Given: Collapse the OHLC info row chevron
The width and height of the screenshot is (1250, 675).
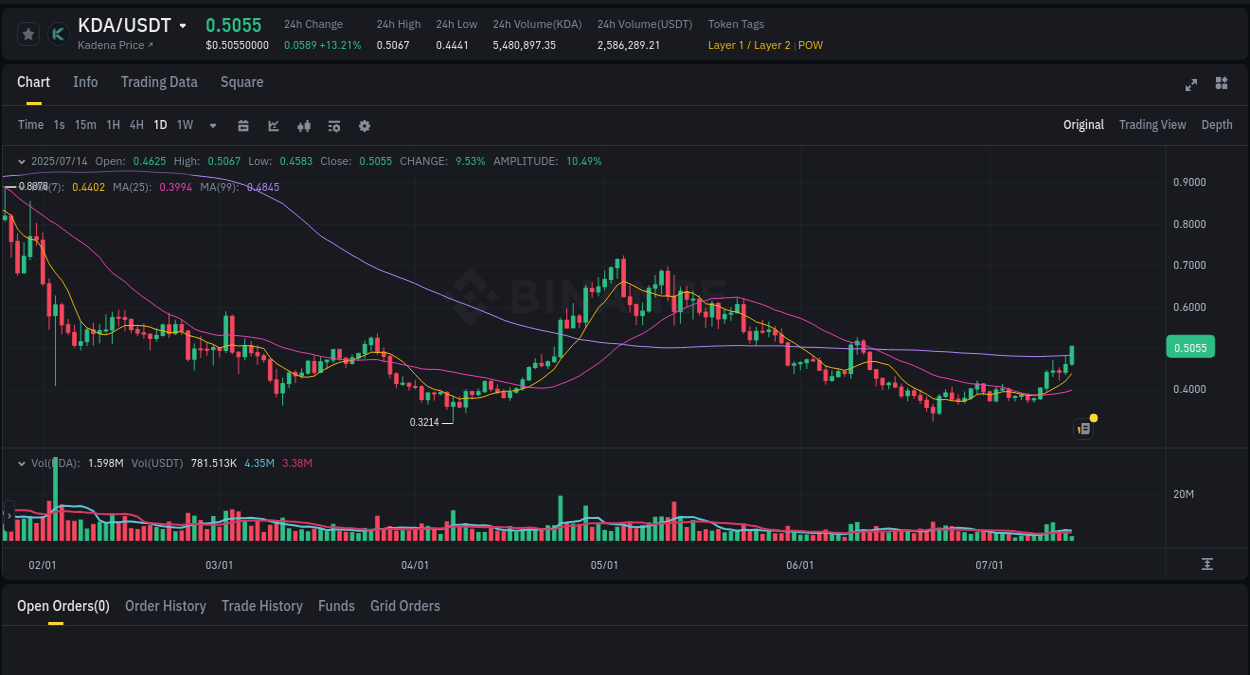Looking at the screenshot, I should 21,161.
